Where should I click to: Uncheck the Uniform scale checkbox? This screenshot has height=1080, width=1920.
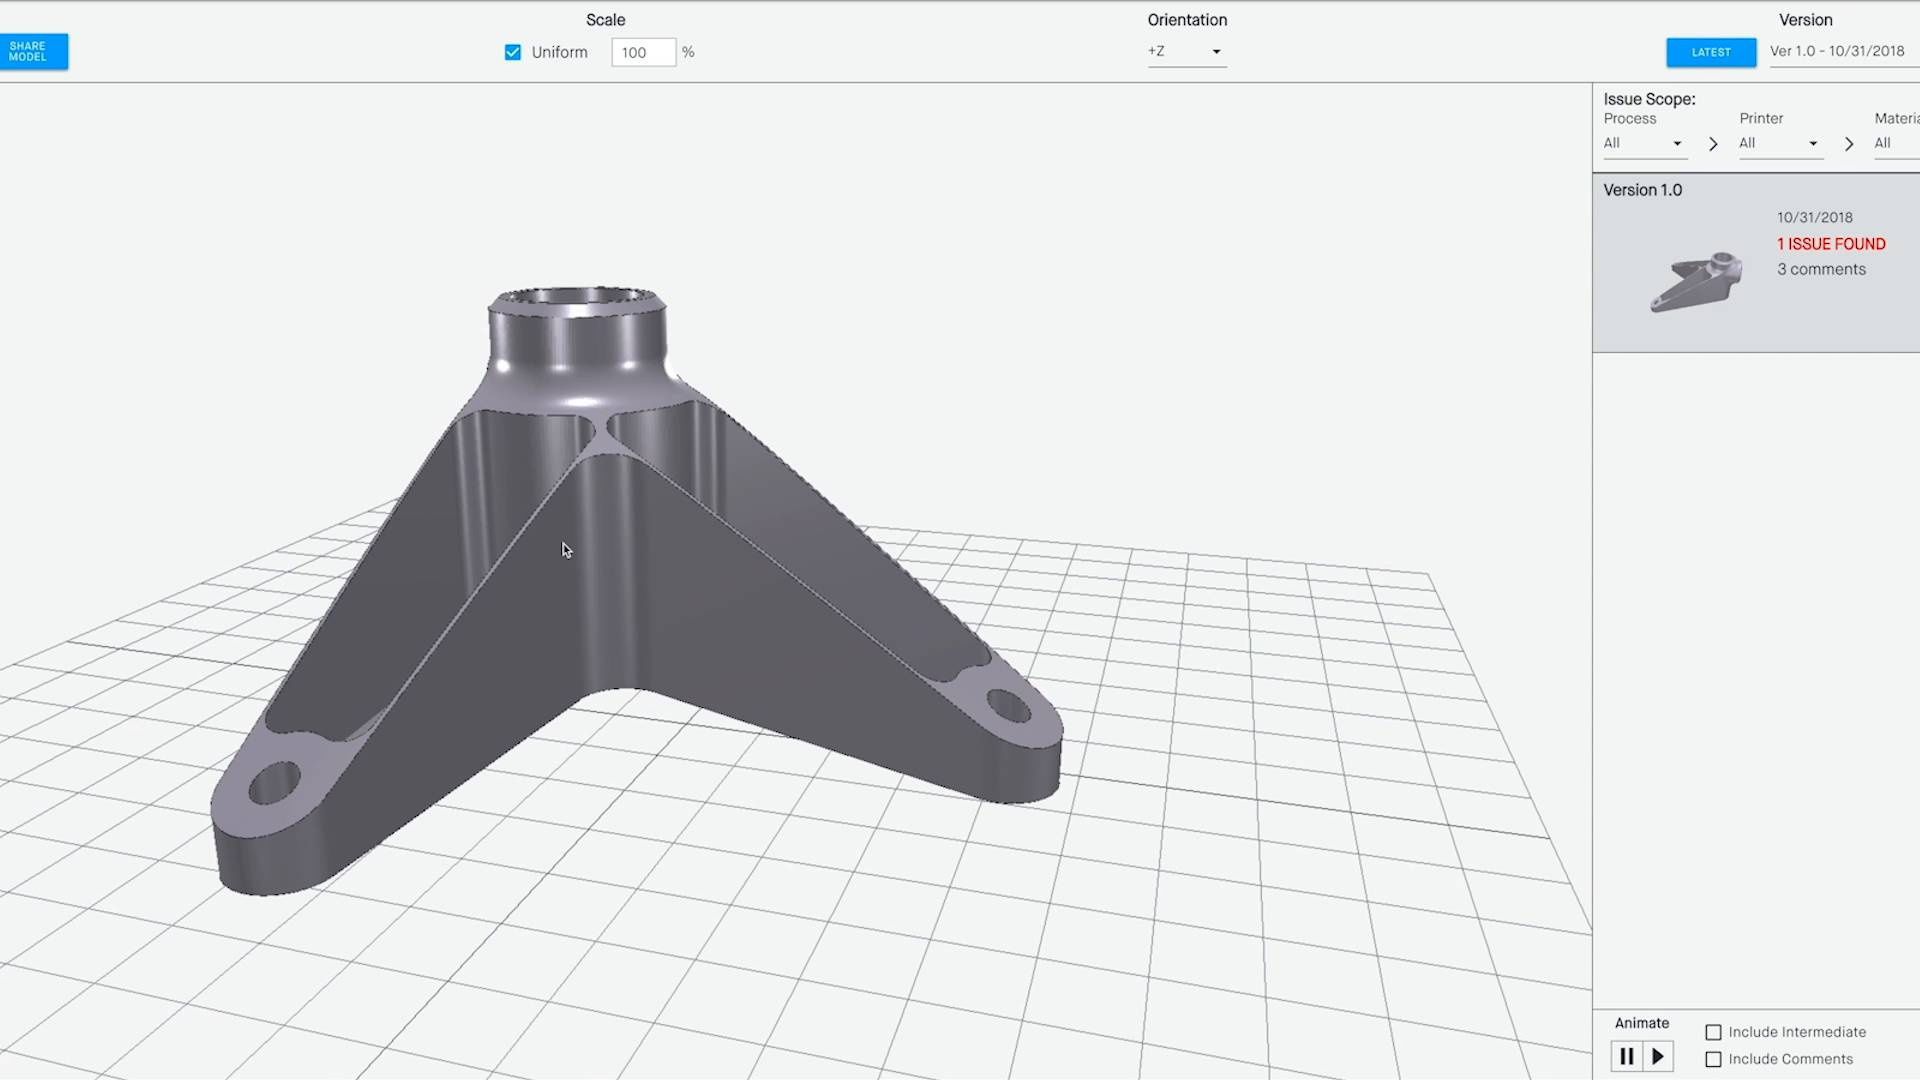point(512,52)
